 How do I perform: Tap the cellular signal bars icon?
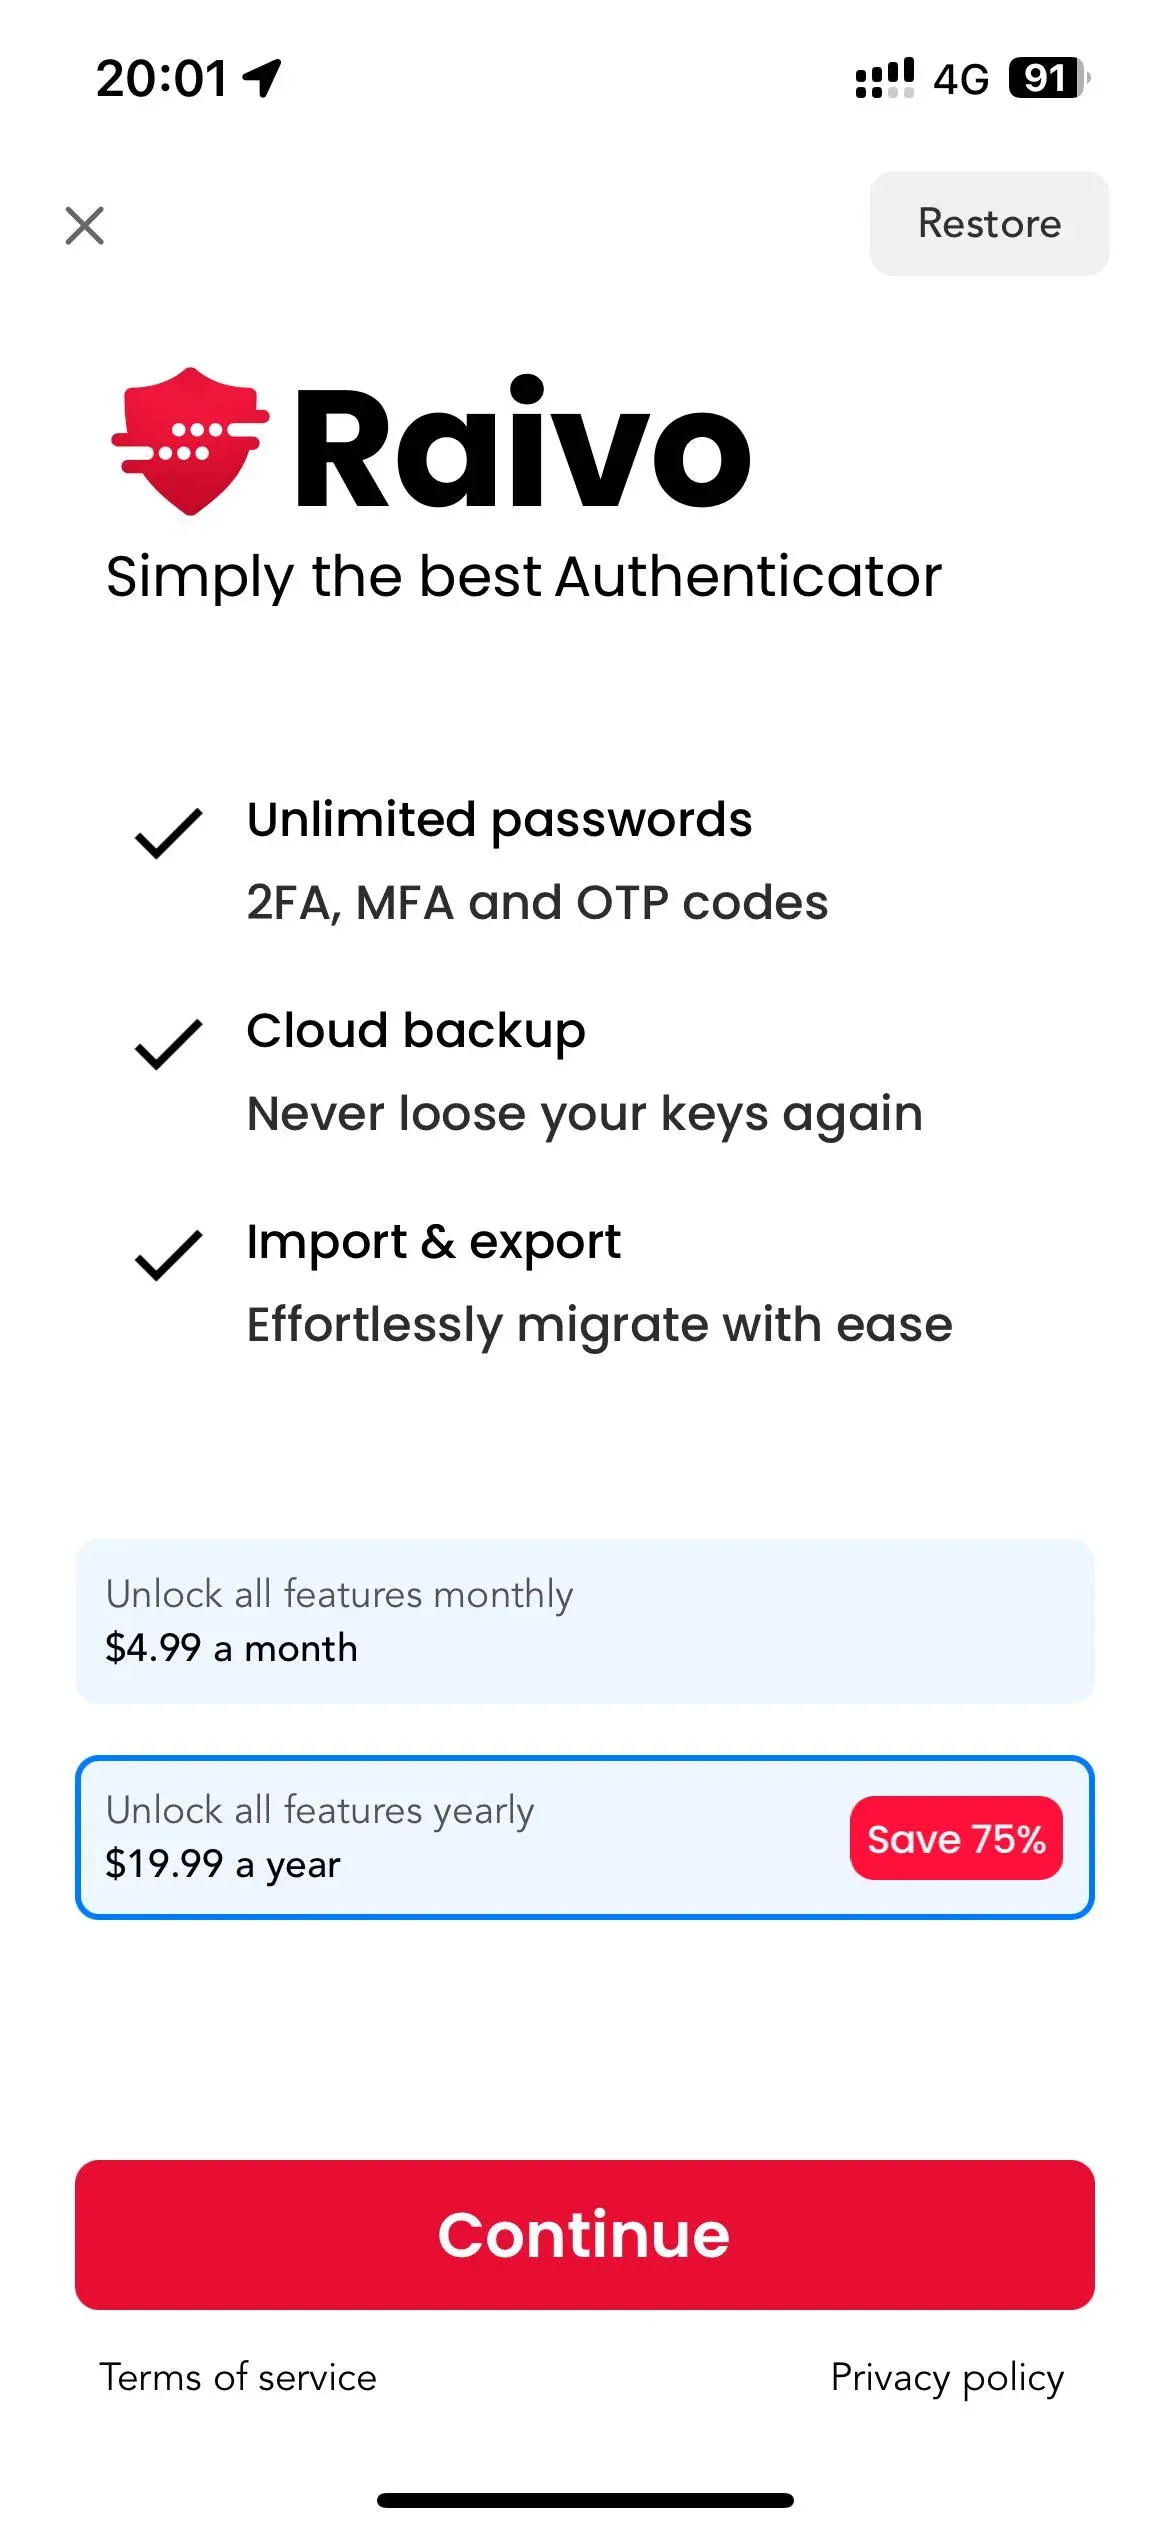885,78
